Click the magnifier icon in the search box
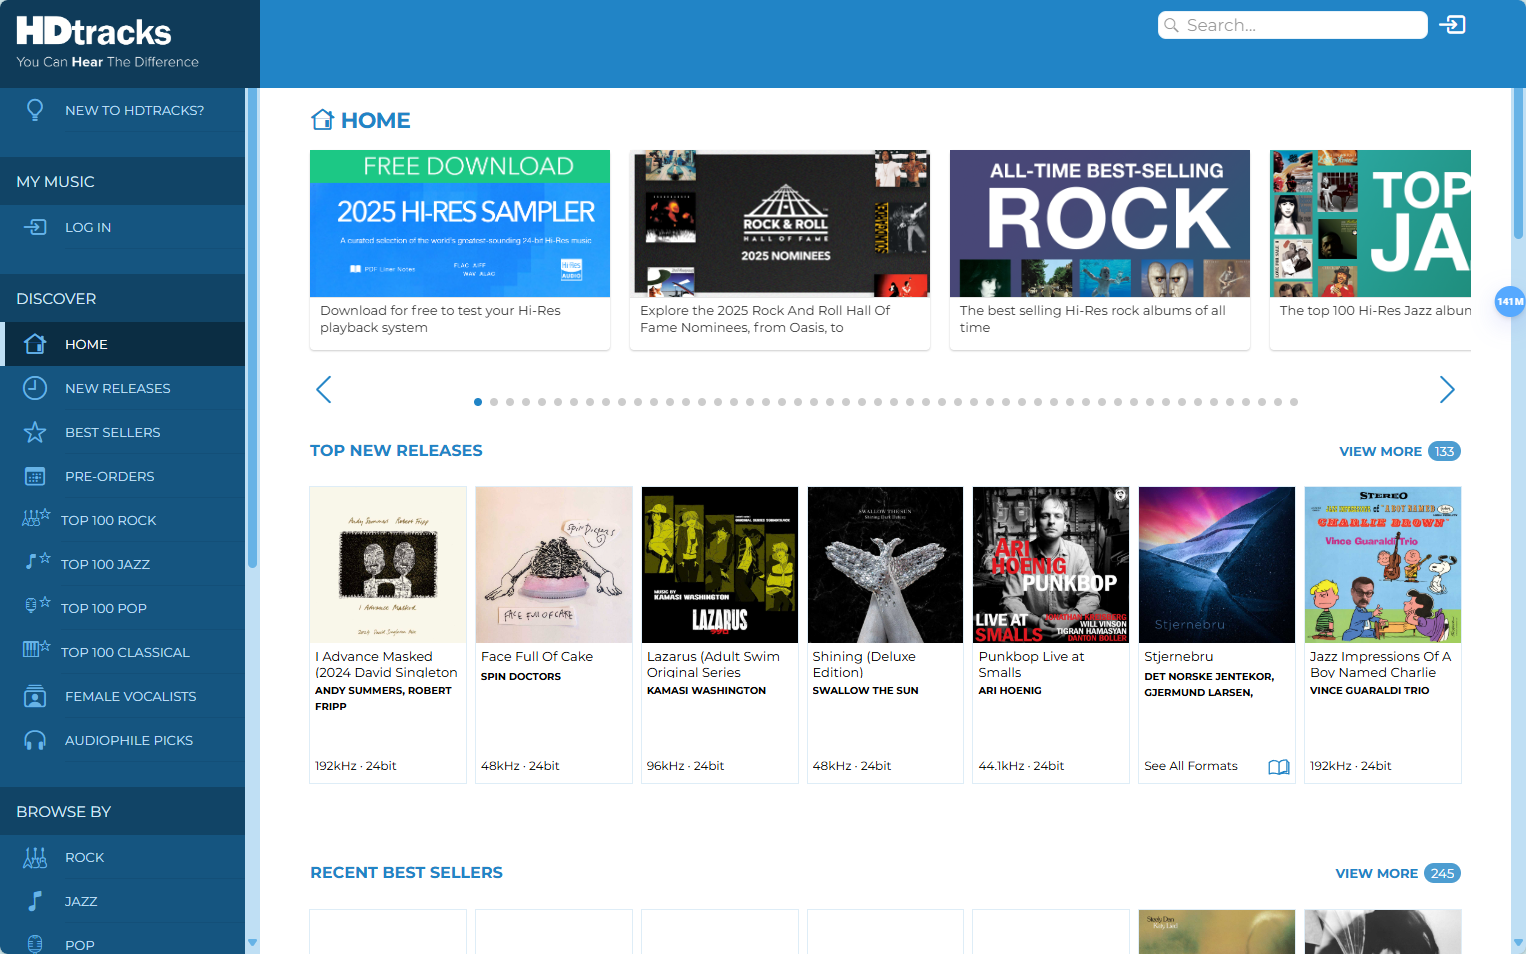1526x954 pixels. tap(1171, 25)
